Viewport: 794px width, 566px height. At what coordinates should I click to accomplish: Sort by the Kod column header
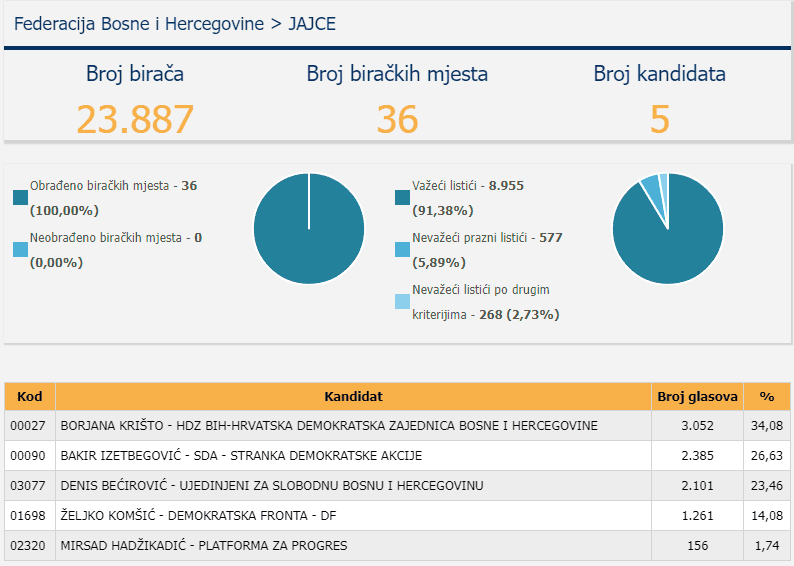point(30,397)
